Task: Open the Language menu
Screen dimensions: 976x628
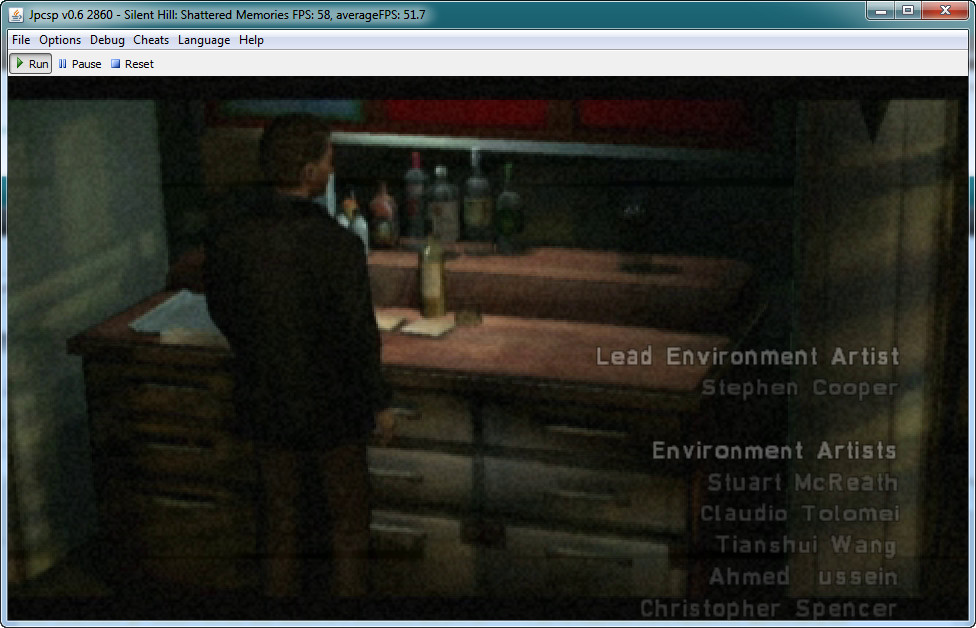Action: (x=204, y=40)
